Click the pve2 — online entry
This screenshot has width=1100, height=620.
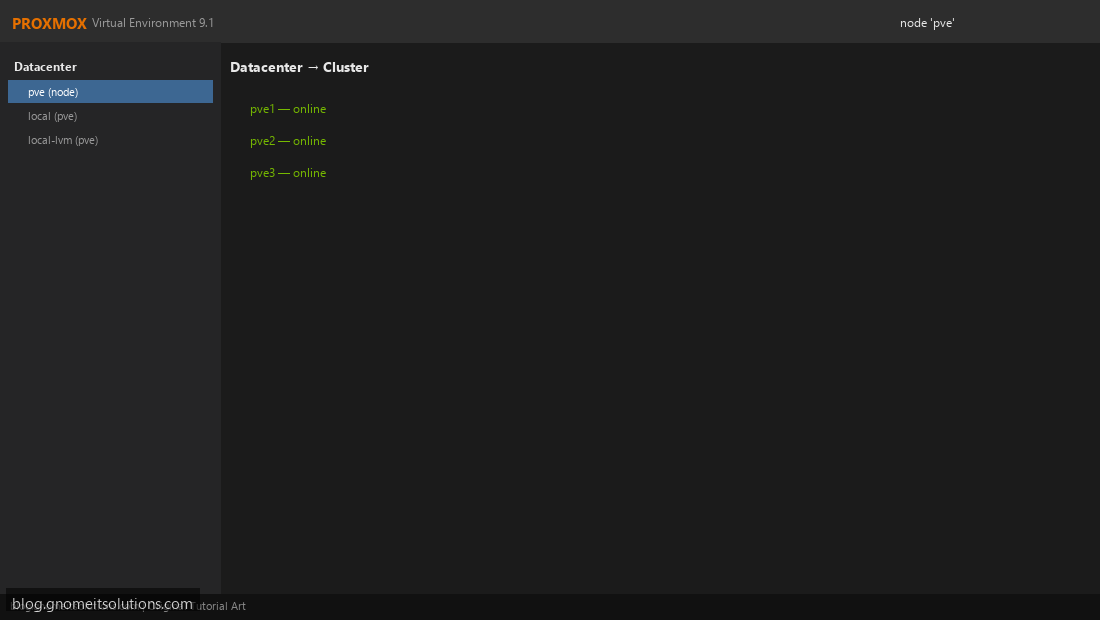(x=288, y=141)
